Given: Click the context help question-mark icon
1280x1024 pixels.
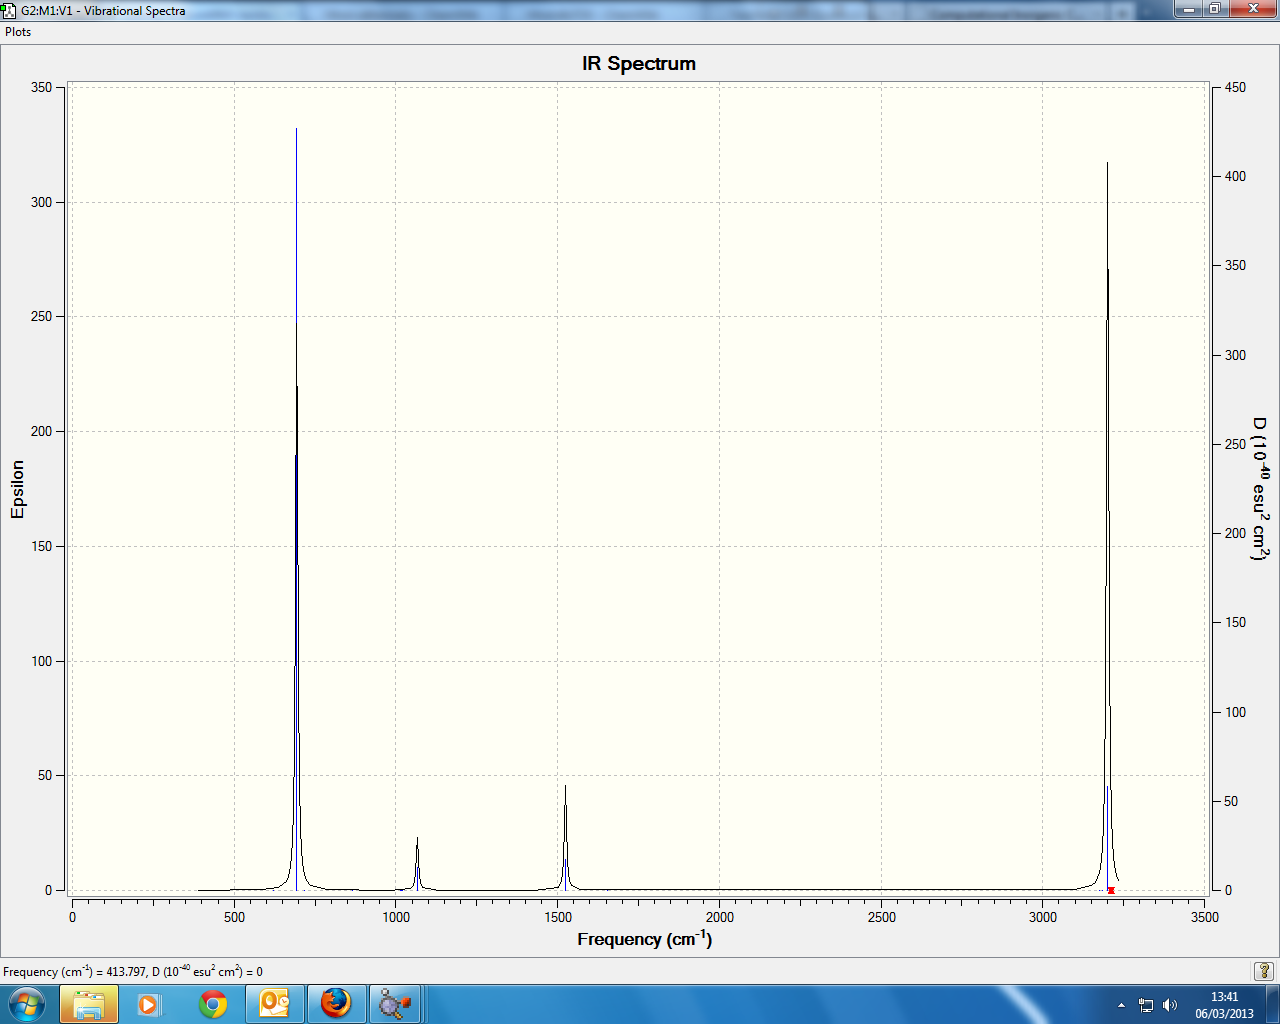Looking at the screenshot, I should point(1264,971).
